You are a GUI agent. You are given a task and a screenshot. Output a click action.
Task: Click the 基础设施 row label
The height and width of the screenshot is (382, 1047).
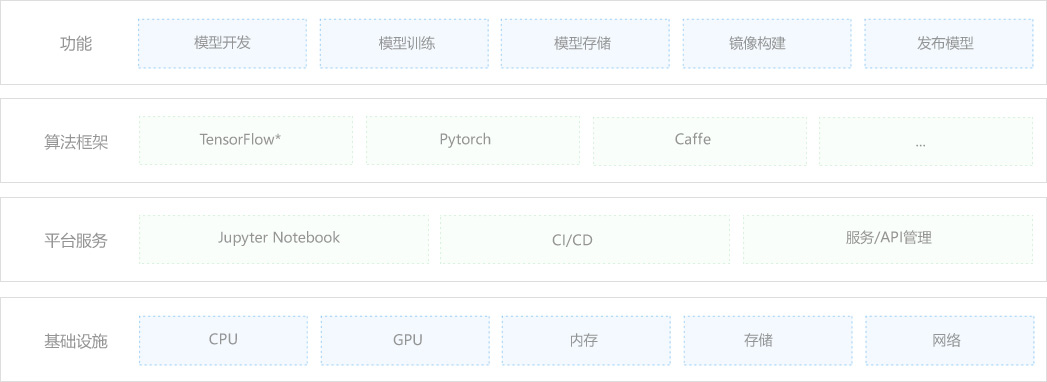click(76, 342)
